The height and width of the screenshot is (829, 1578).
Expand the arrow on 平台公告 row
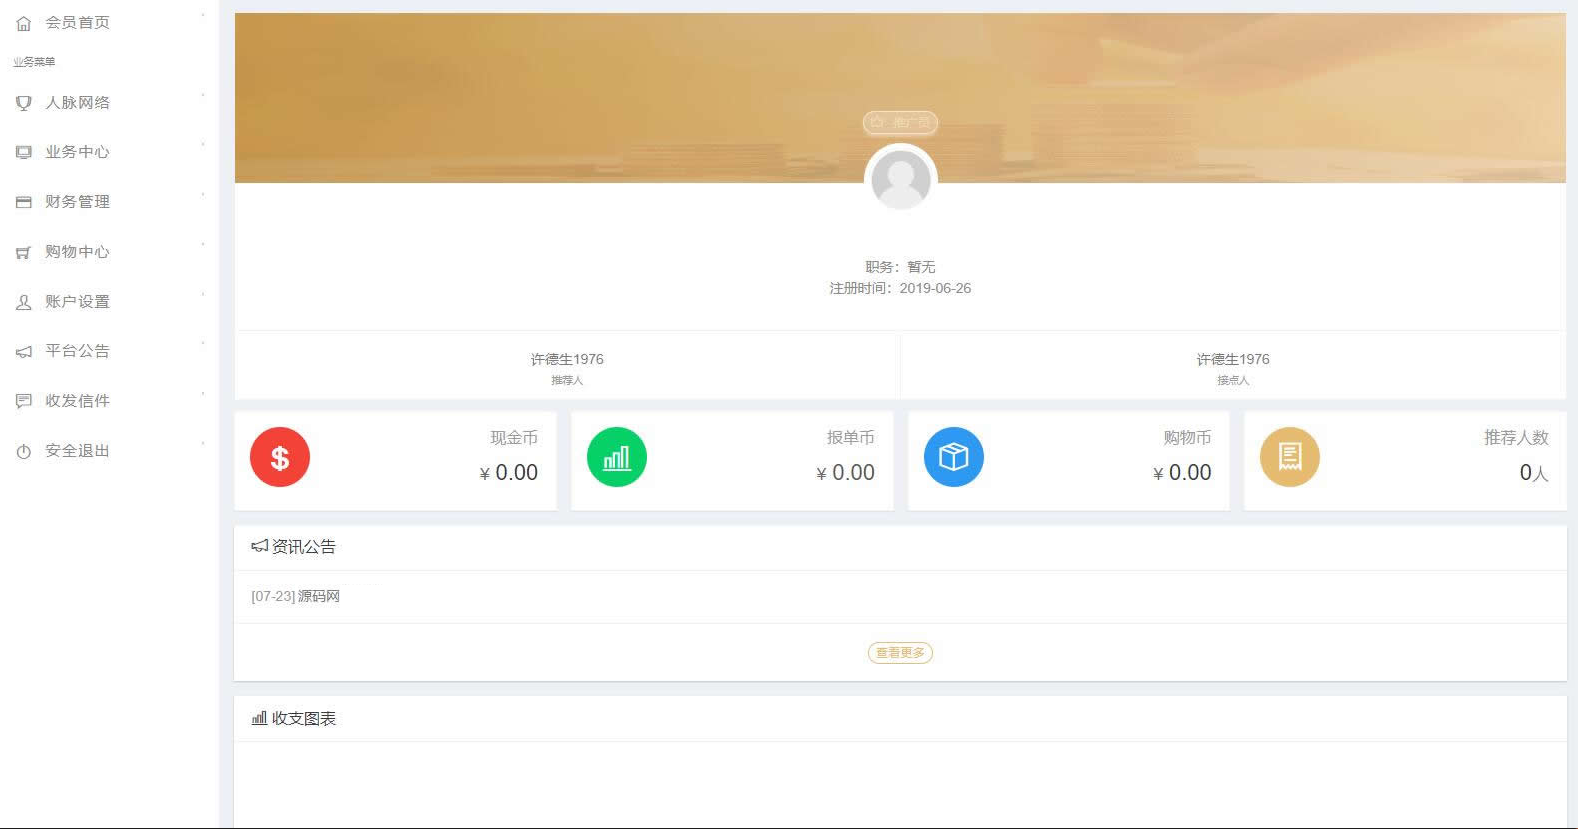pyautogui.click(x=203, y=344)
